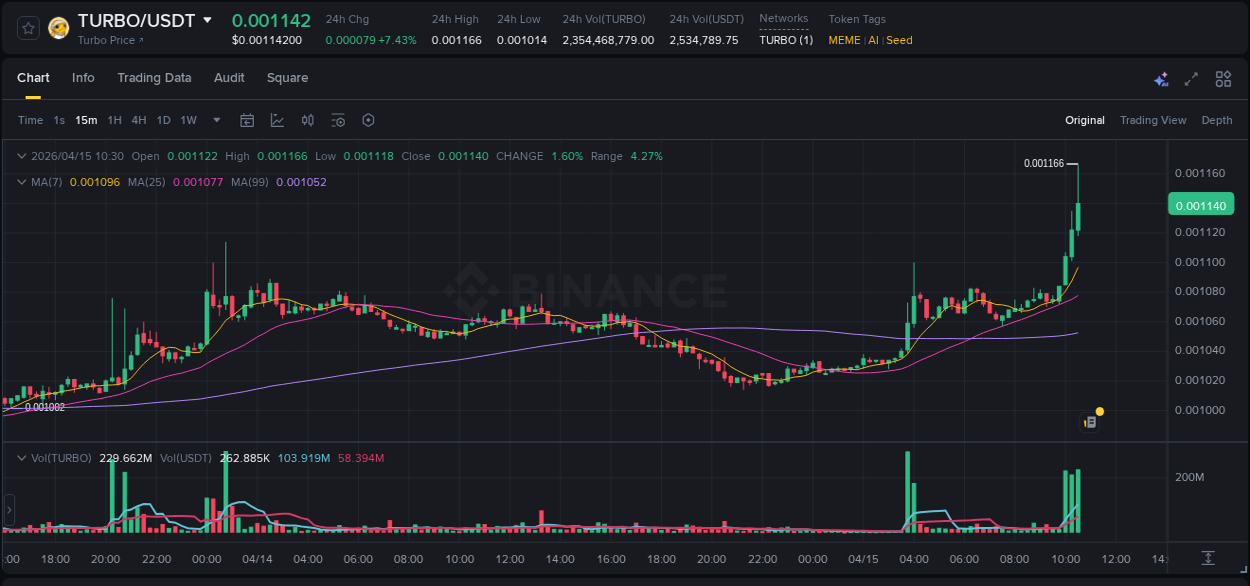Viewport: 1250px width, 586px height.
Task: Select the chart style icon next to calendar
Action: coord(277,120)
